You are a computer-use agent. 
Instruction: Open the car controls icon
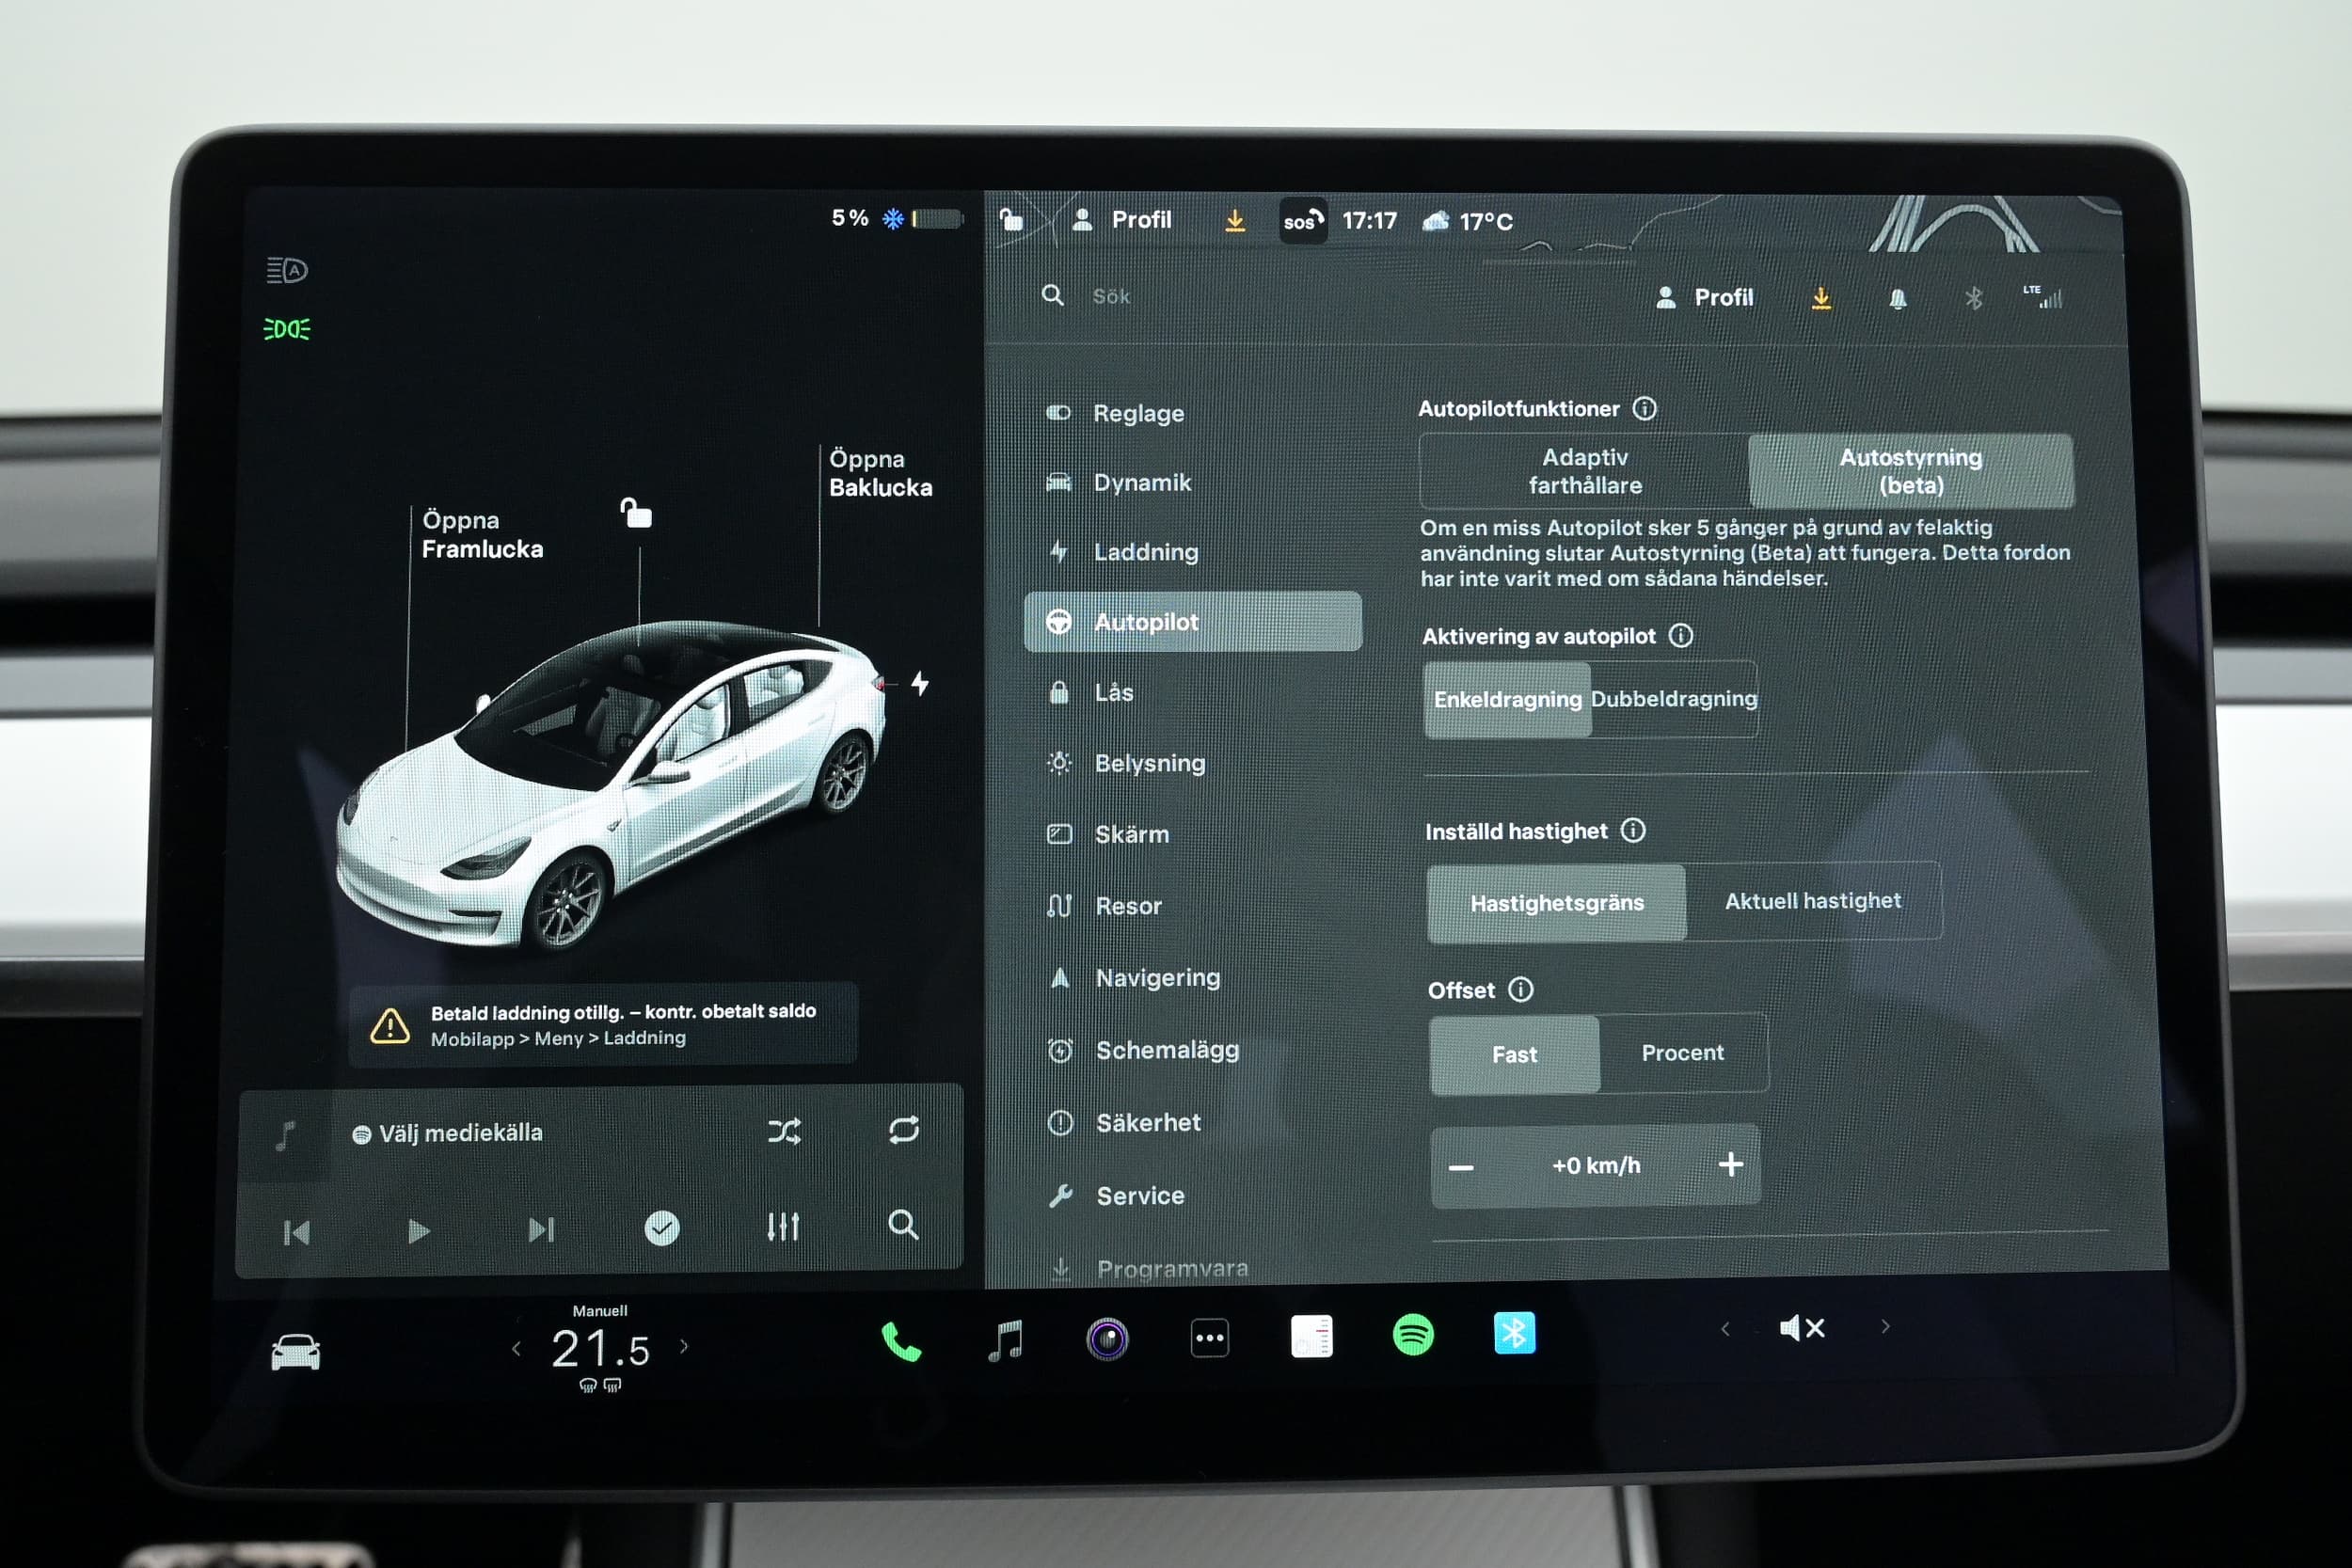click(296, 1352)
